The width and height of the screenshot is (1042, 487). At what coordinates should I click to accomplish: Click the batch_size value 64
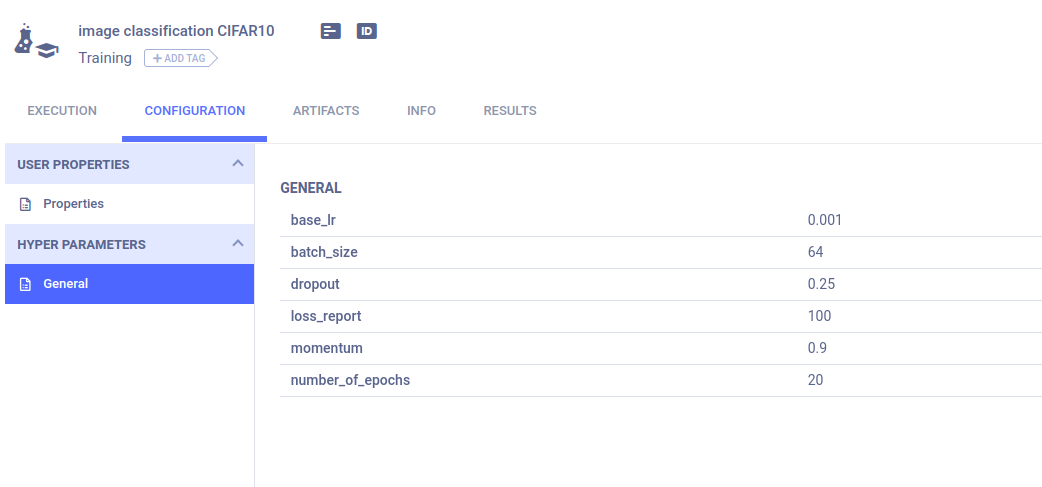point(815,252)
